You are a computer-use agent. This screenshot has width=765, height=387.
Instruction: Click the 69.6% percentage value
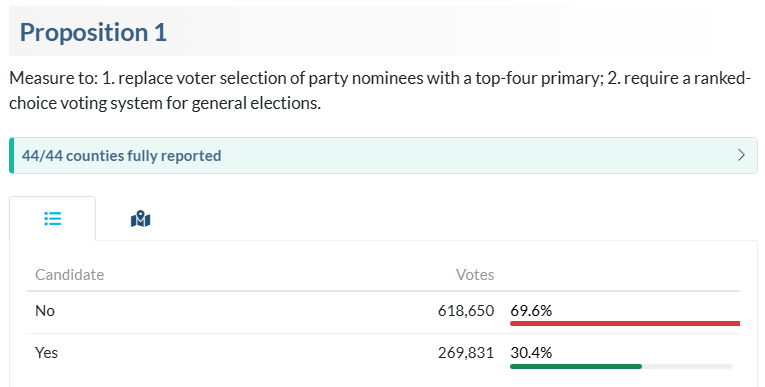(x=531, y=311)
